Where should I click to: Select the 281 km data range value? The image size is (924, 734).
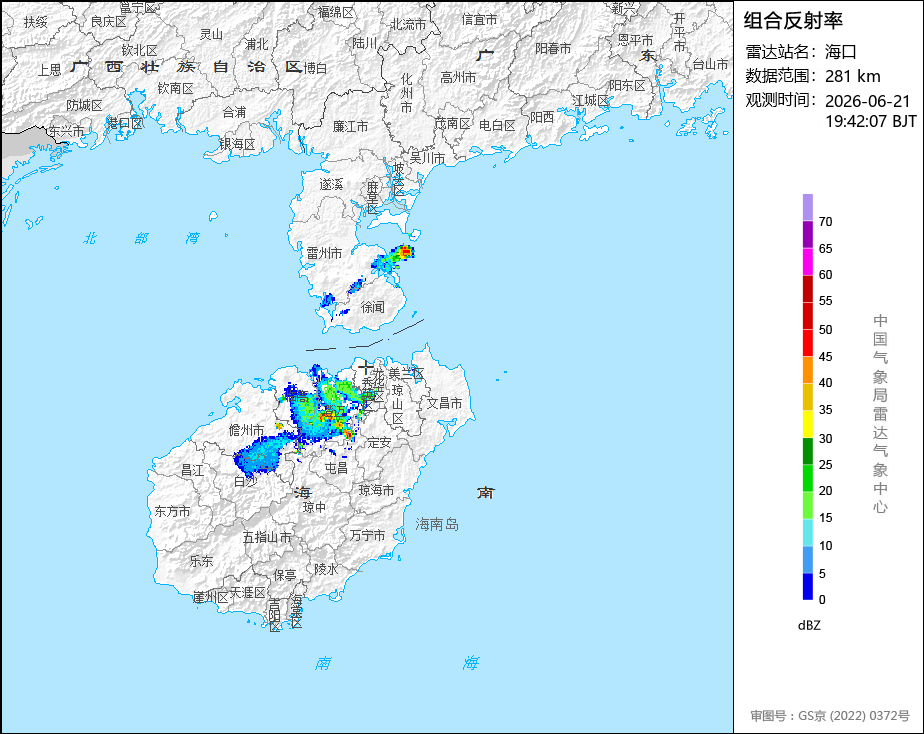(853, 76)
